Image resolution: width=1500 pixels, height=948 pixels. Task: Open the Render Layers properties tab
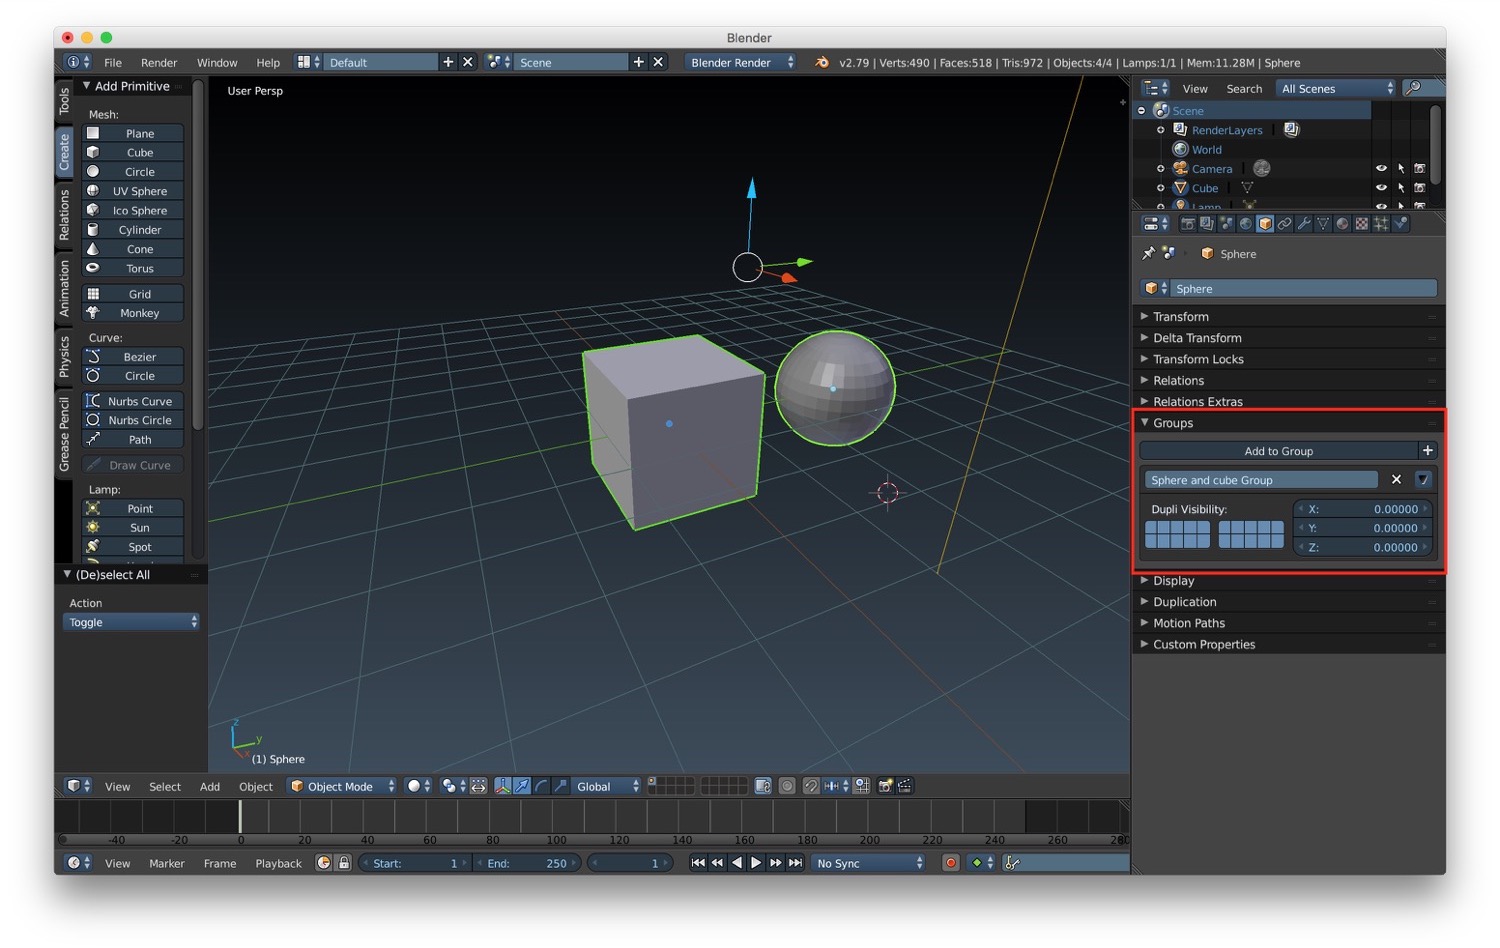pyautogui.click(x=1207, y=224)
